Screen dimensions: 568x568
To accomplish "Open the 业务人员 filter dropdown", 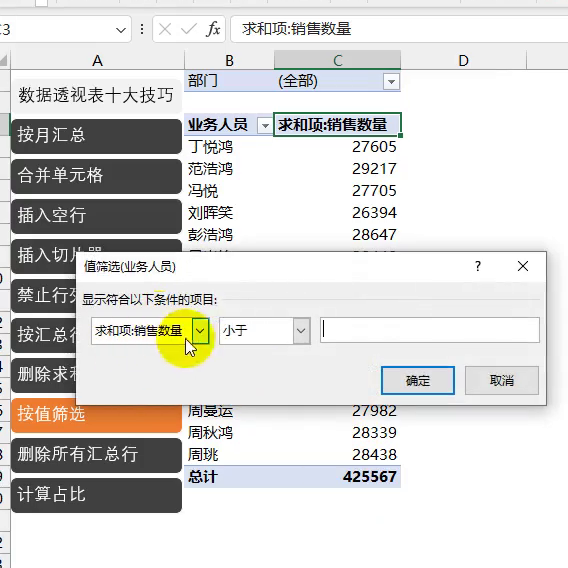I will click(265, 126).
